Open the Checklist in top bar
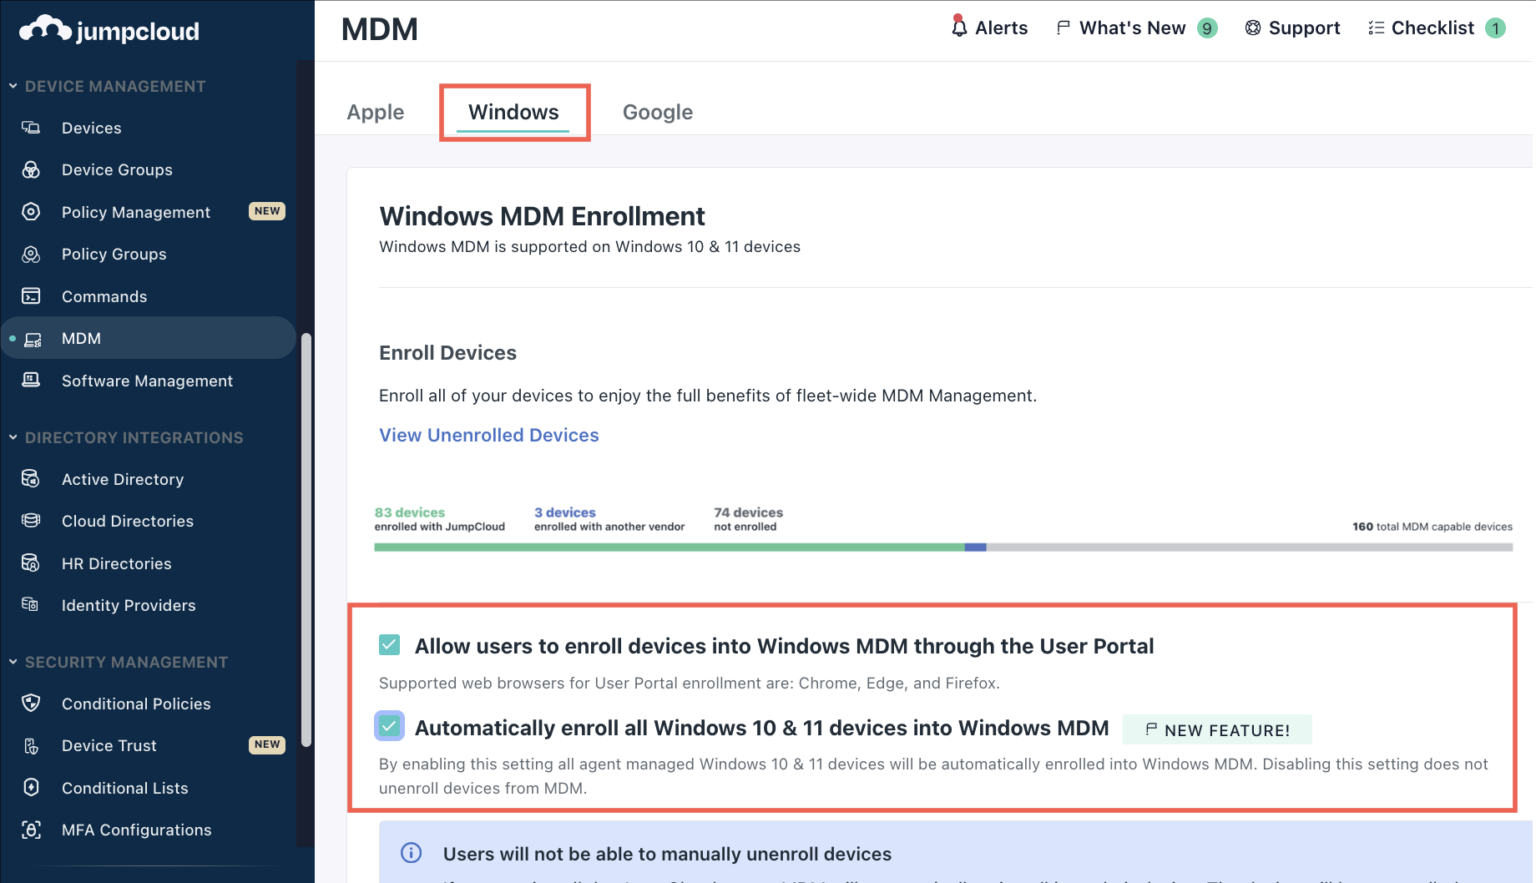Viewport: 1536px width, 883px height. coord(1433,27)
